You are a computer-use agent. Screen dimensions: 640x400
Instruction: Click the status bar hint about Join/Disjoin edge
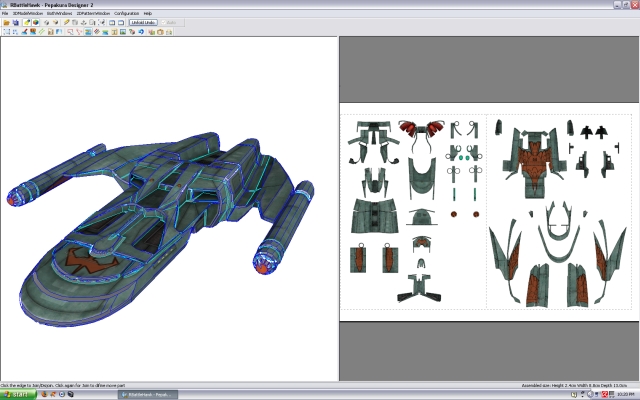click(62, 385)
